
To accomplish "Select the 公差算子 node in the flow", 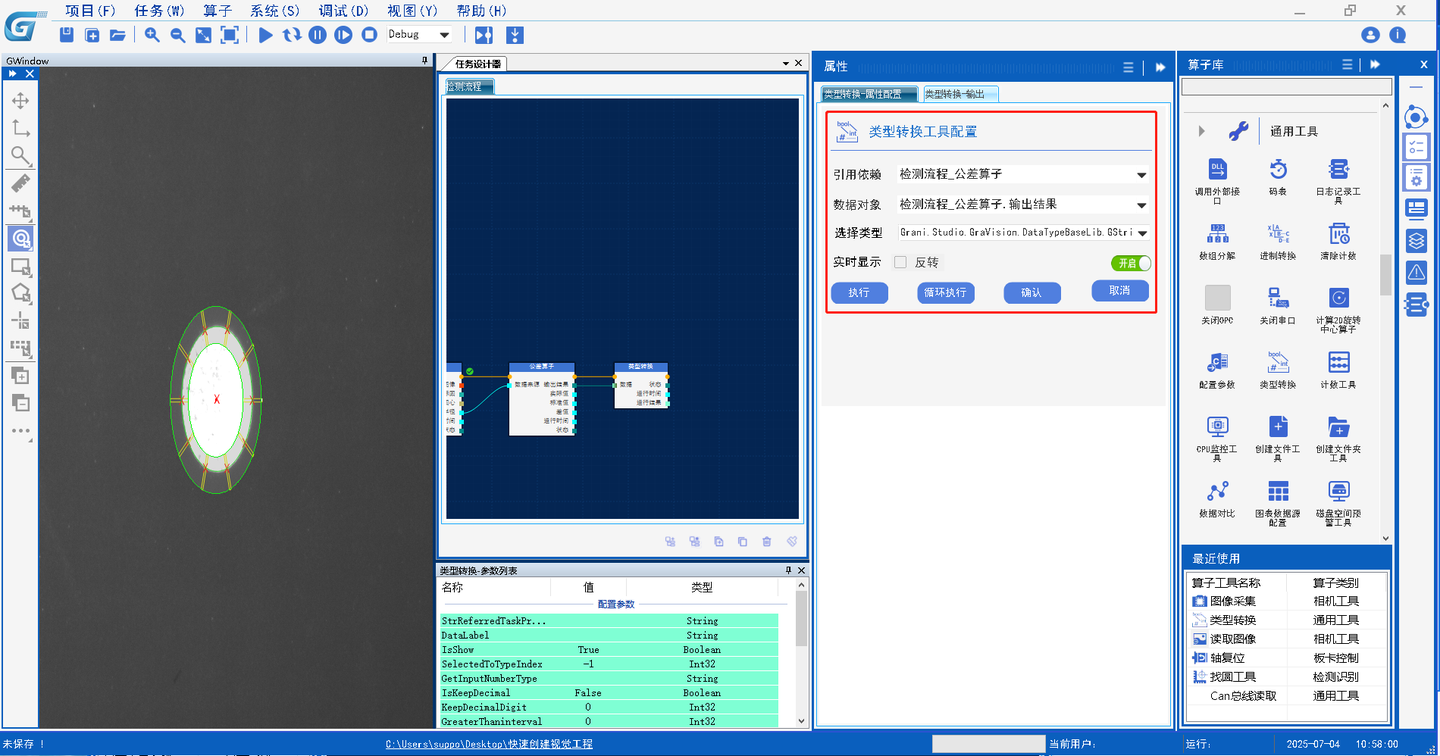I will [542, 399].
